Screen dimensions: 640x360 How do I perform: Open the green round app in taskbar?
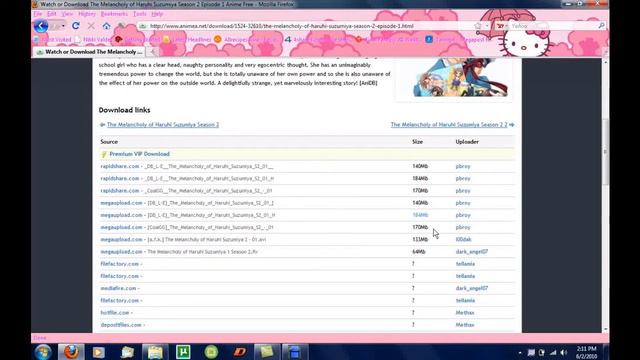(x=211, y=352)
